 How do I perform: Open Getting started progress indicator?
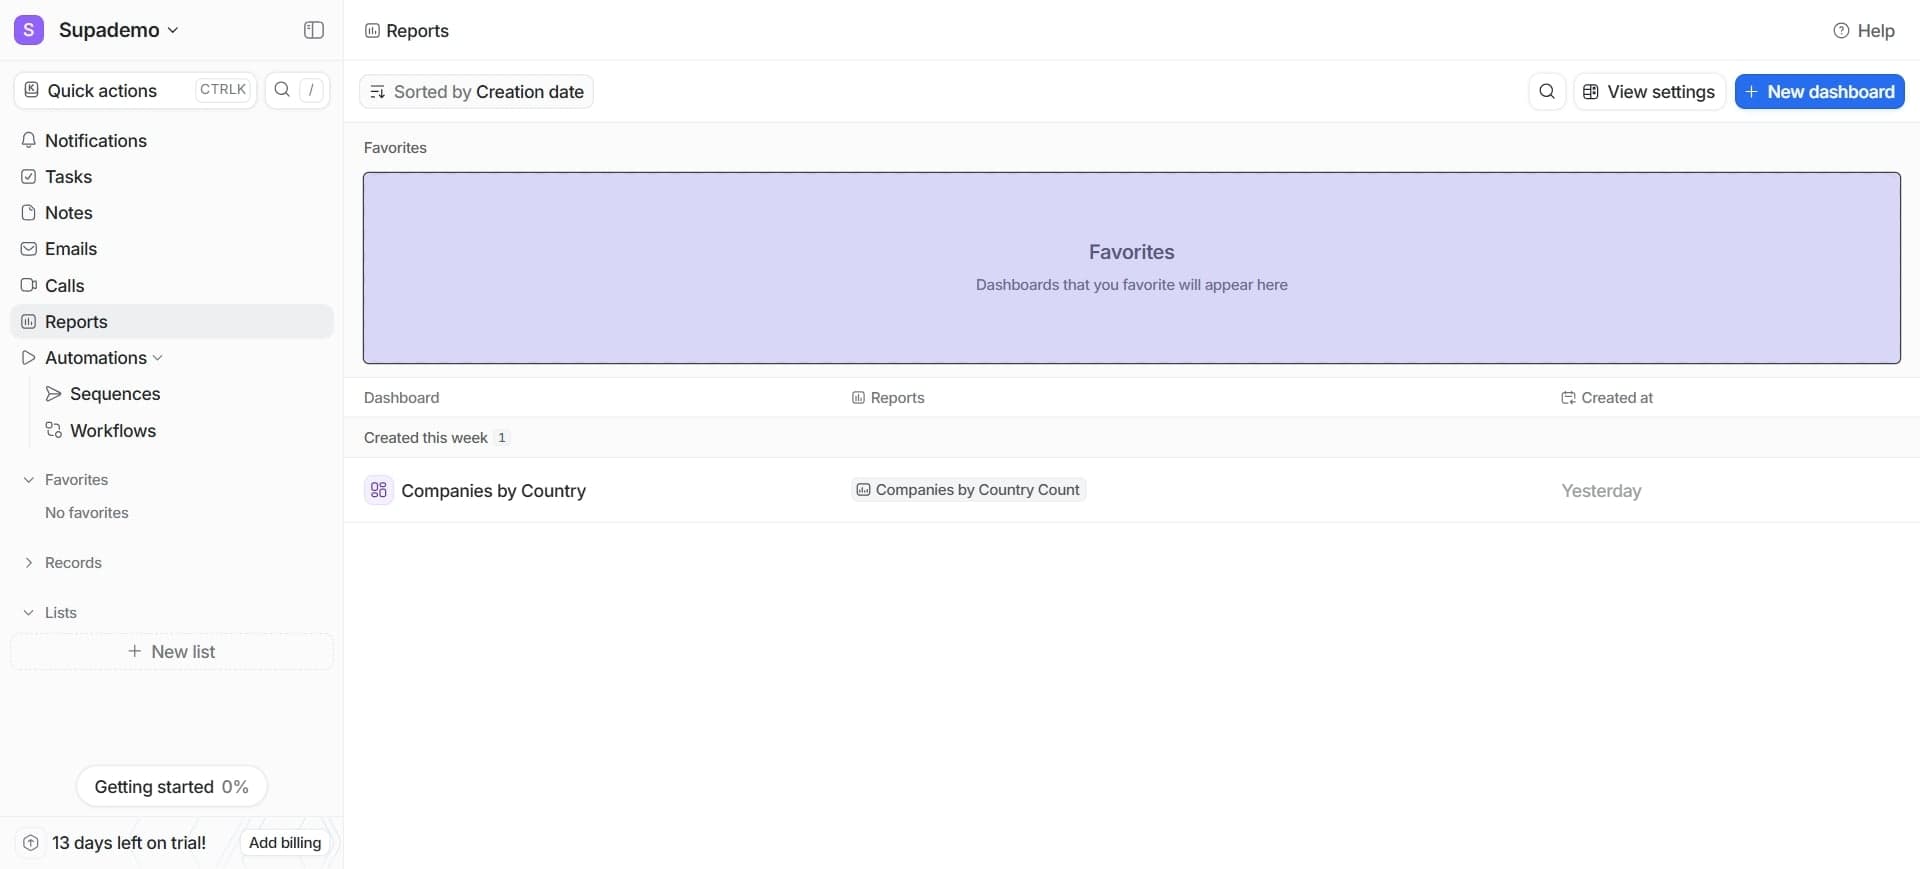[x=171, y=787]
